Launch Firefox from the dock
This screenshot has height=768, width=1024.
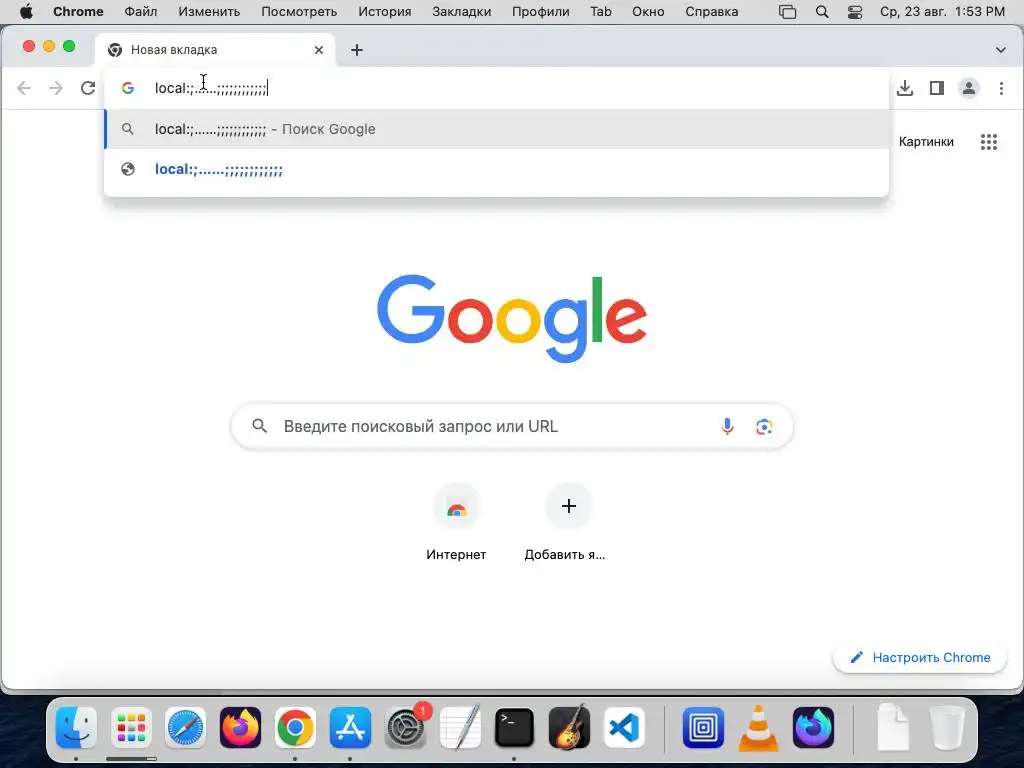[240, 728]
